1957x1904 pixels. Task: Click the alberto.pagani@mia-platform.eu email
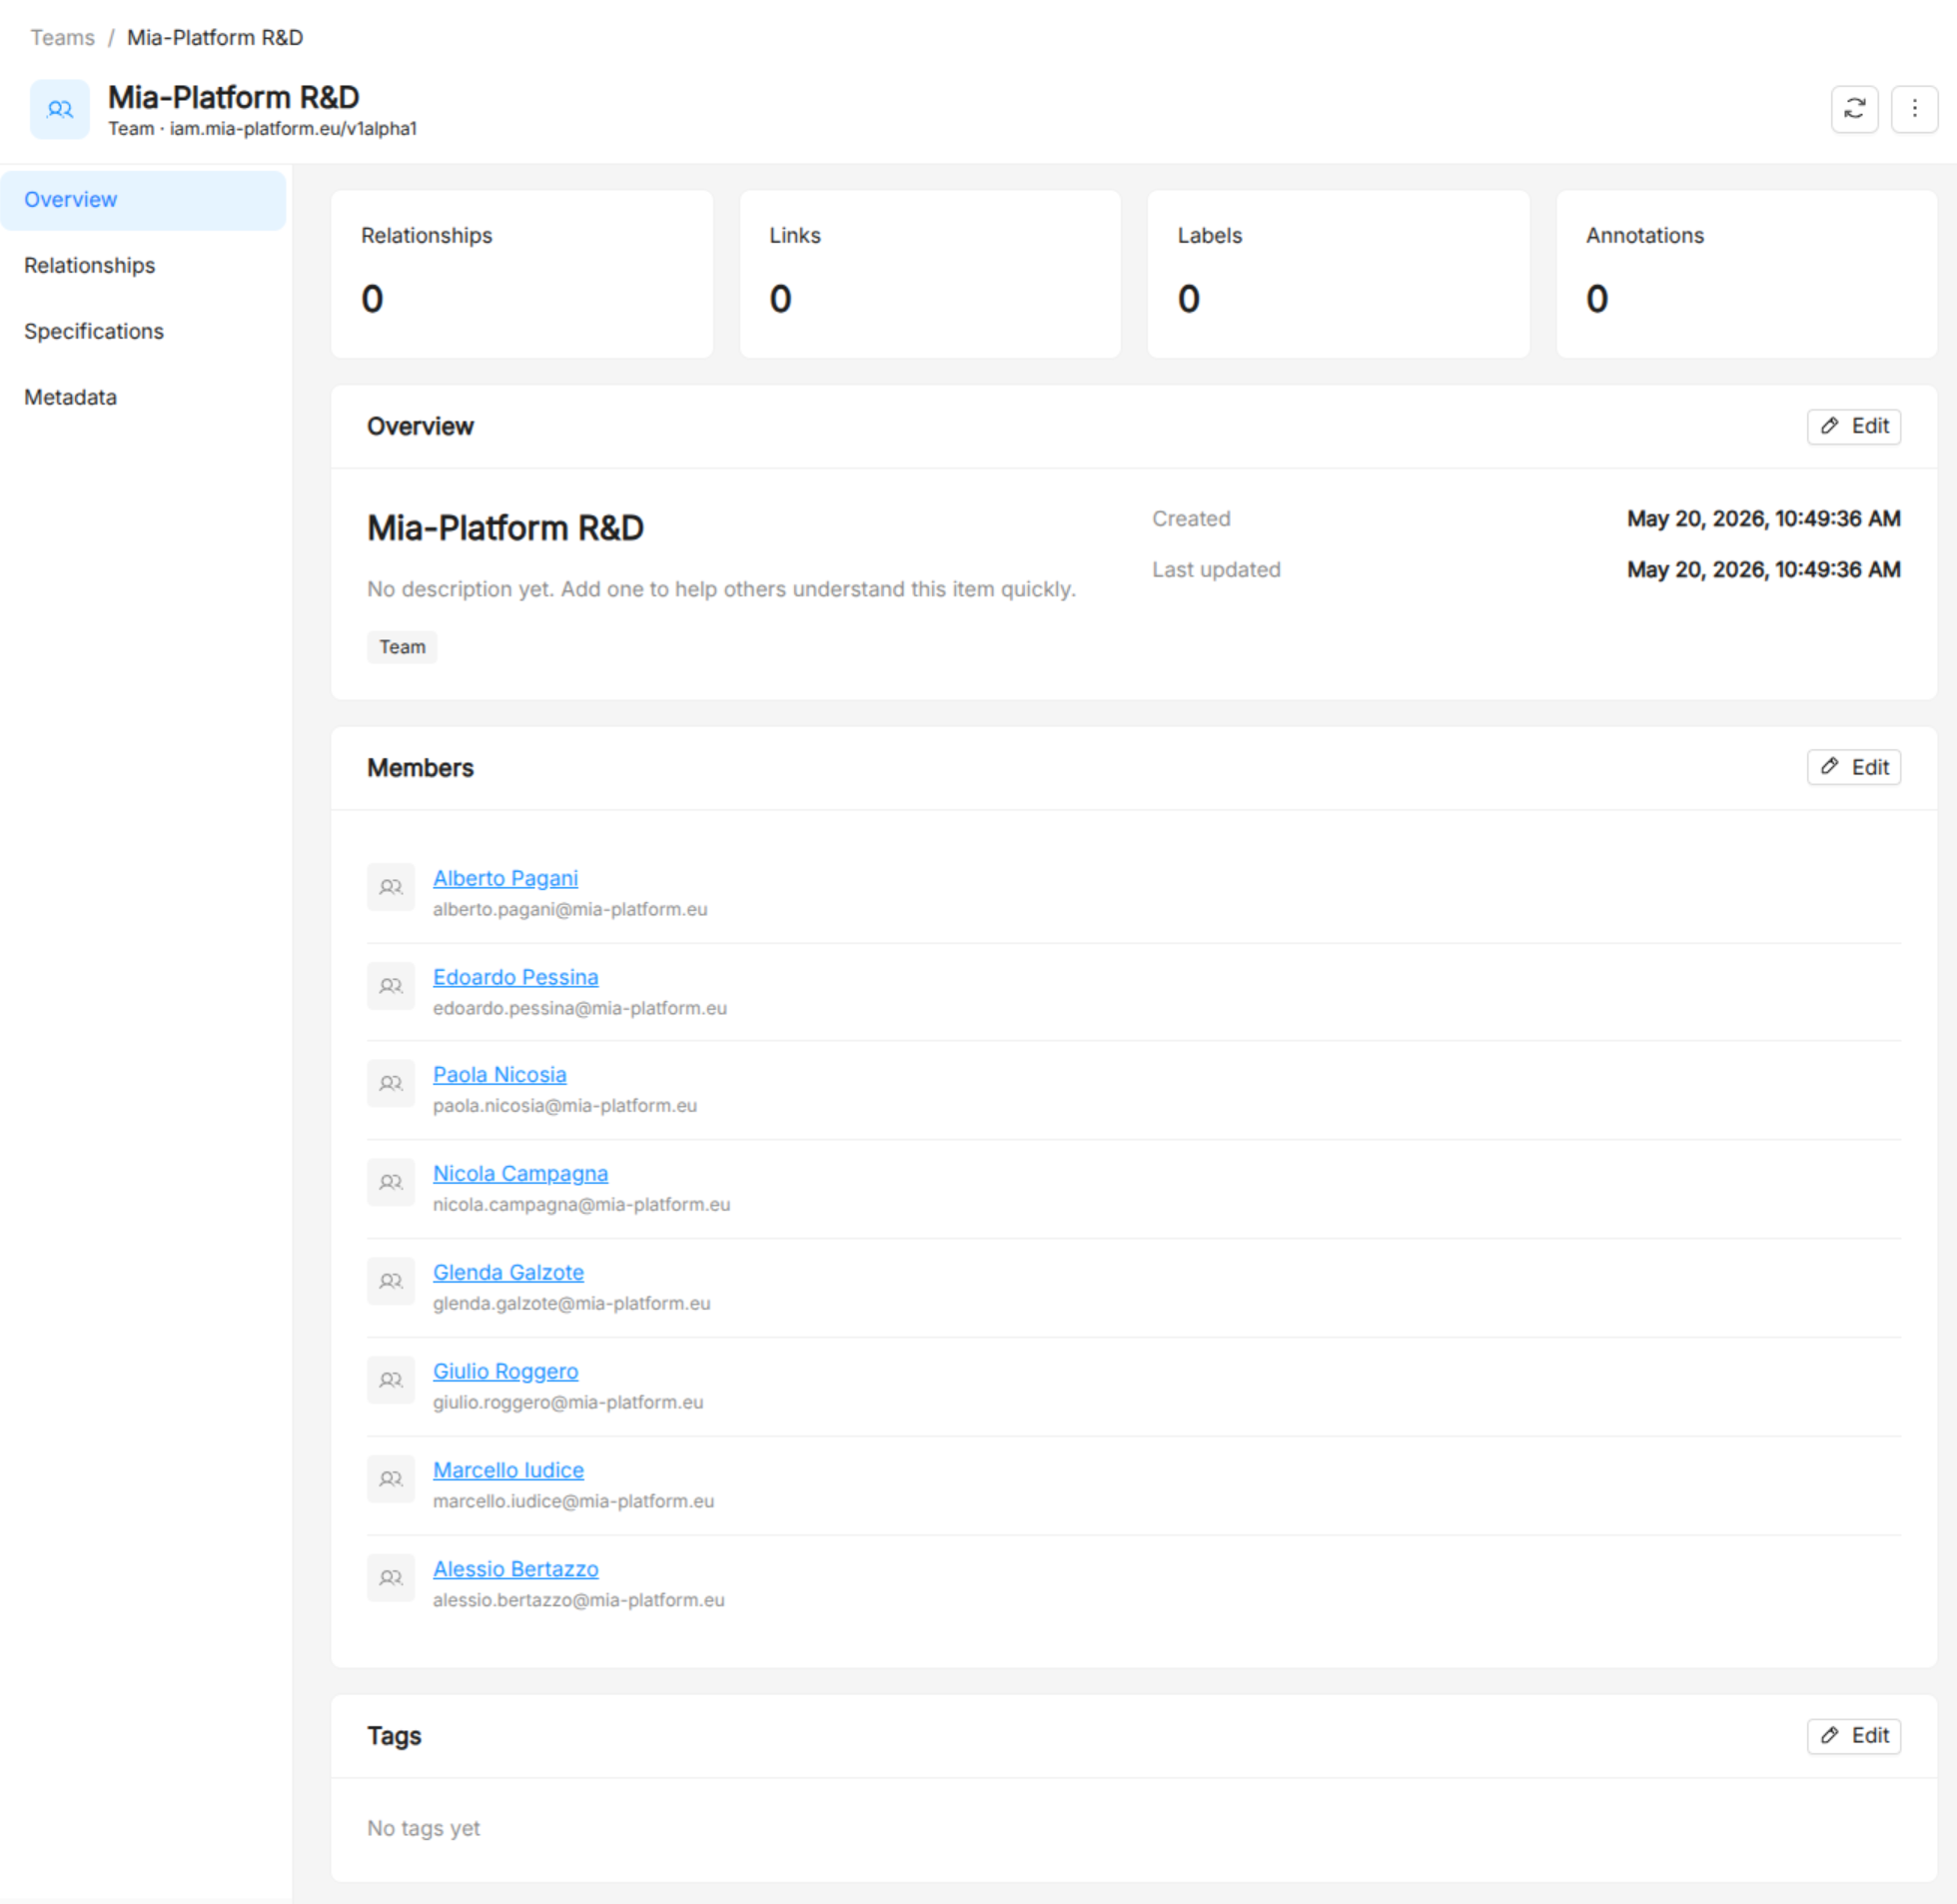point(570,910)
